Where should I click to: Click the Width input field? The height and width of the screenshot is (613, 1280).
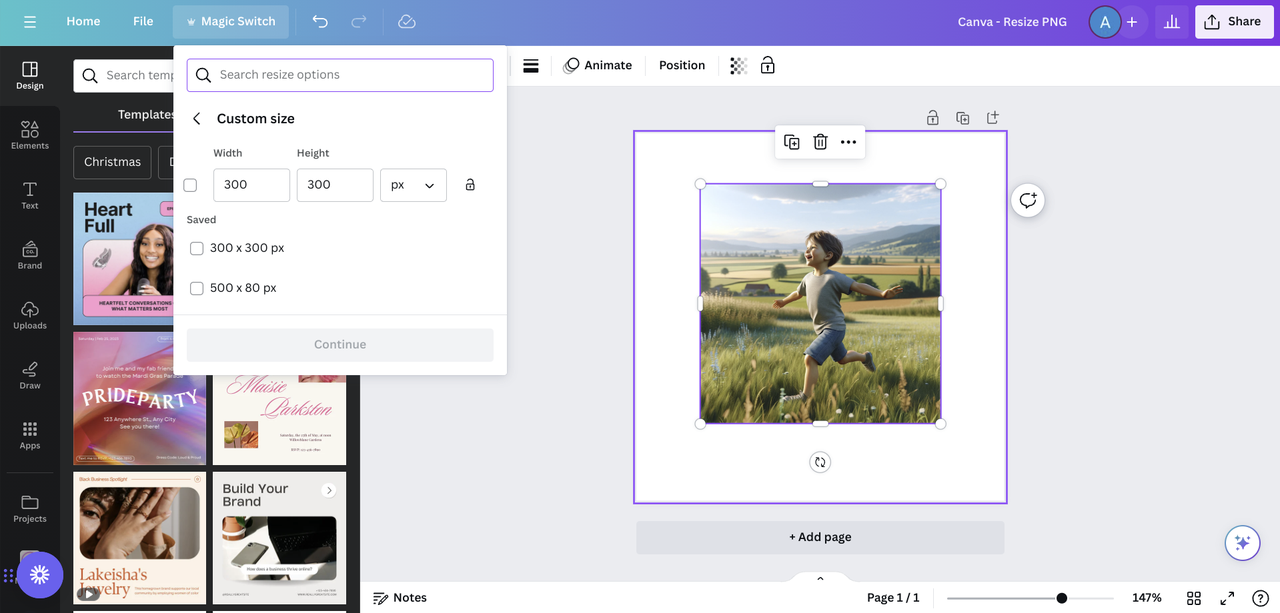click(251, 185)
